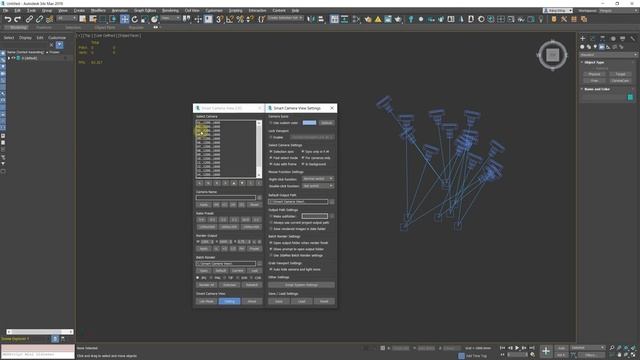This screenshot has height=360, width=640.
Task: Select the Unlink Selection icon
Action: [39, 19]
